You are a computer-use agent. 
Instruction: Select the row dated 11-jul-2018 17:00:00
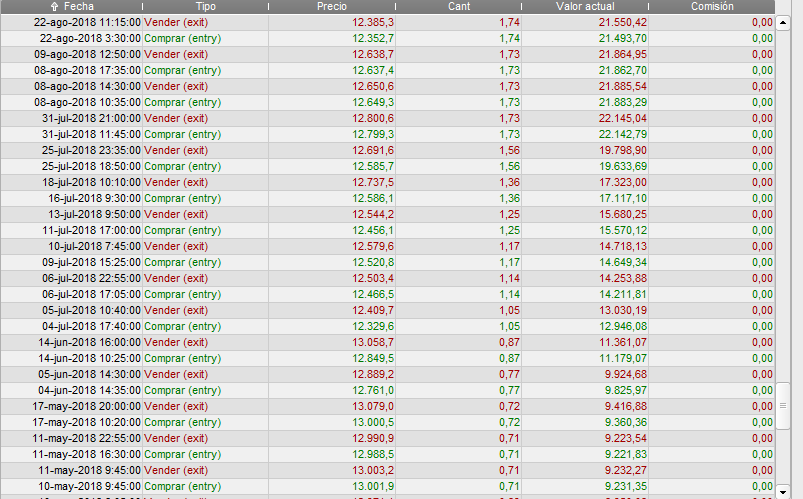click(x=387, y=231)
